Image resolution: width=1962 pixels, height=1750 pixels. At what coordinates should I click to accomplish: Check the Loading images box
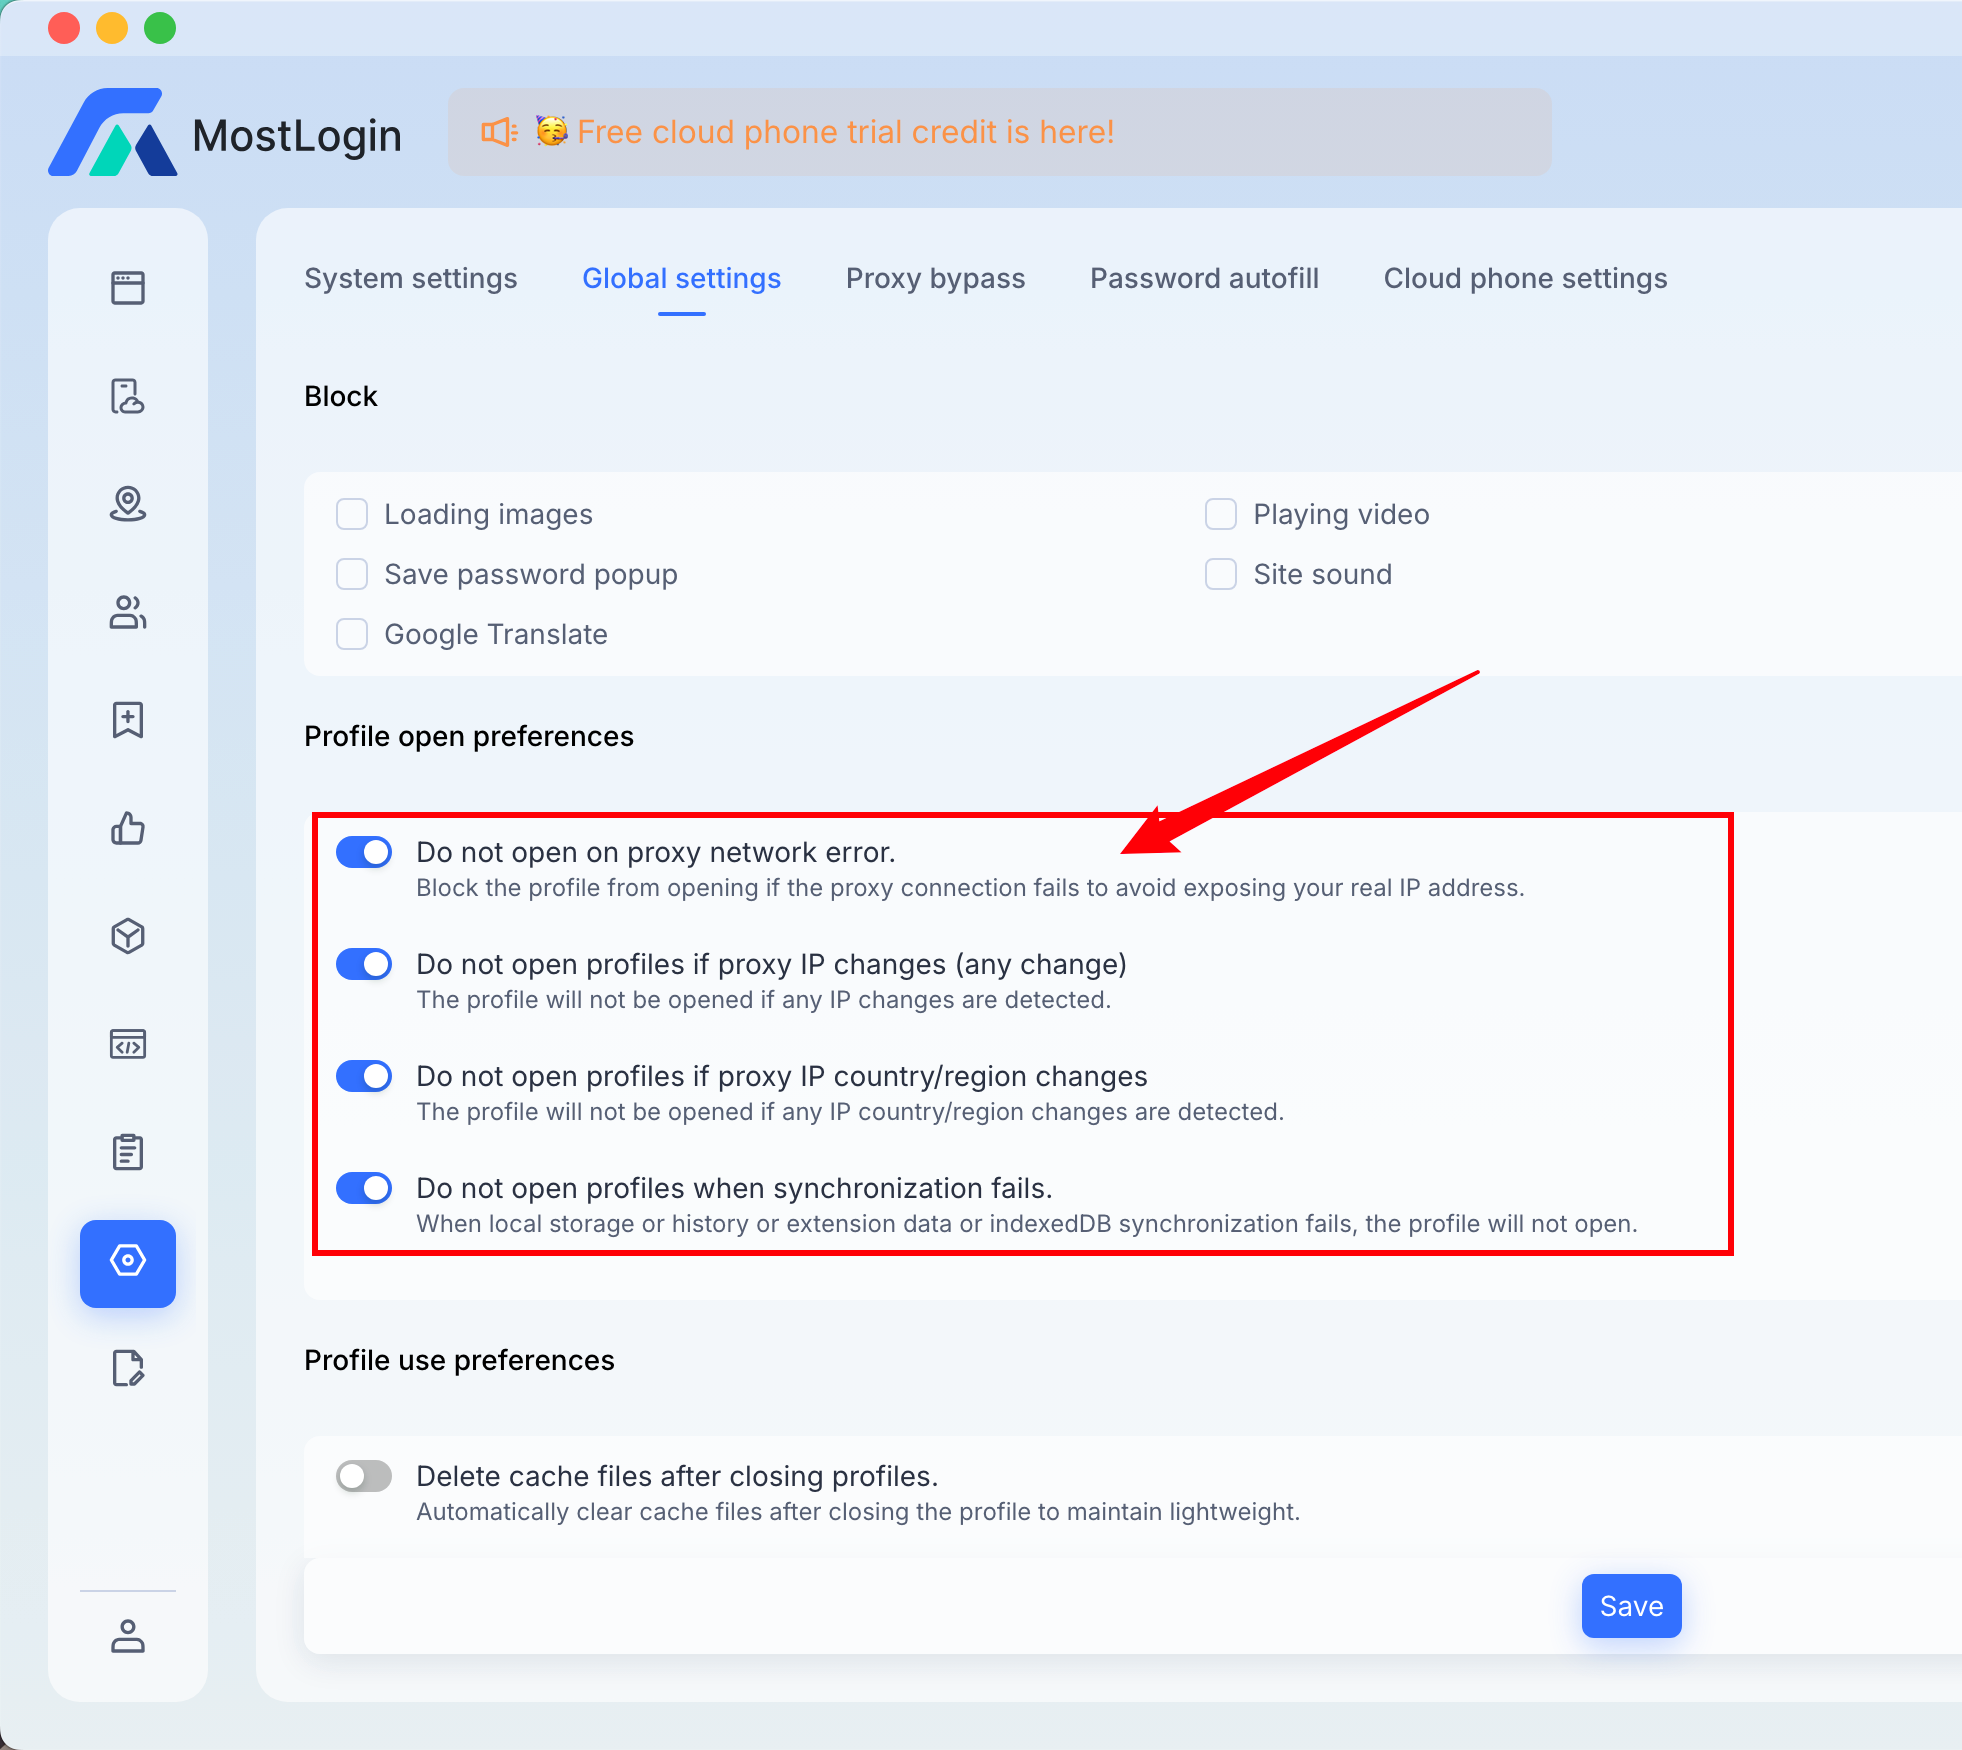coord(352,514)
